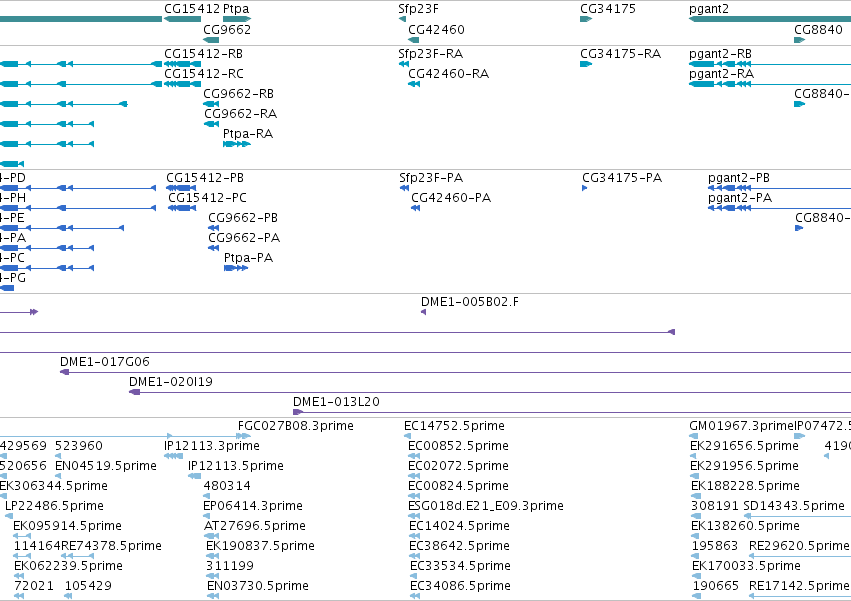The width and height of the screenshot is (851, 601).
Task: Select EST IP12113.5prime
Action: coord(236,466)
